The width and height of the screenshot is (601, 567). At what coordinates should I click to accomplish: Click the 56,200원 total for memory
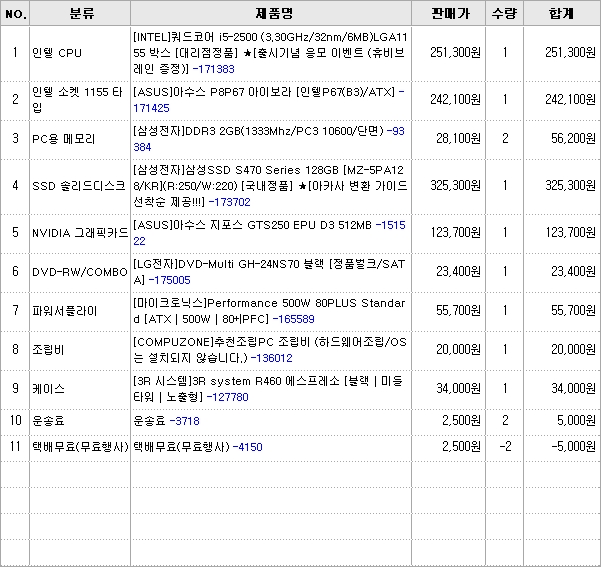pyautogui.click(x=573, y=139)
